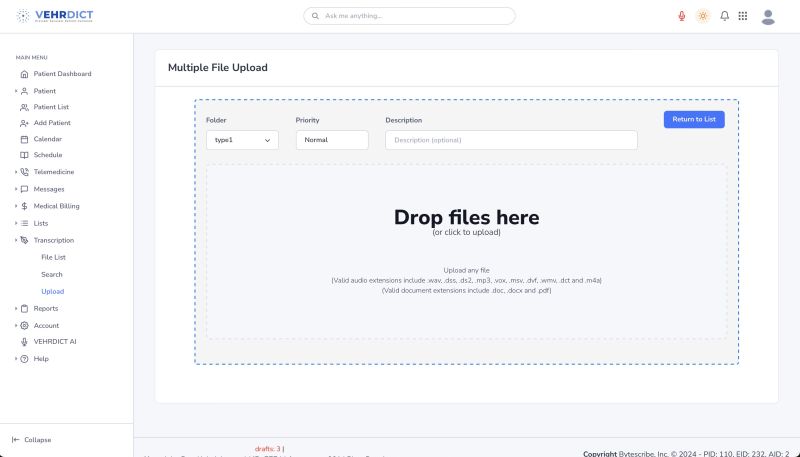Open Transcription File List
The image size is (800, 457).
[x=54, y=258]
